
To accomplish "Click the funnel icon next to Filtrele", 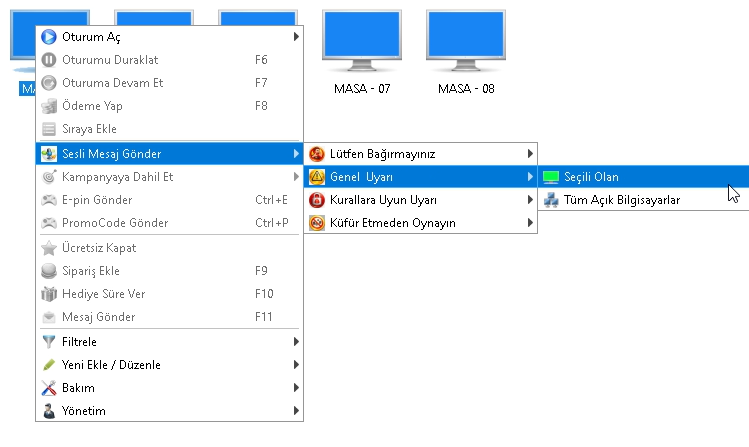I will pyautogui.click(x=49, y=341).
